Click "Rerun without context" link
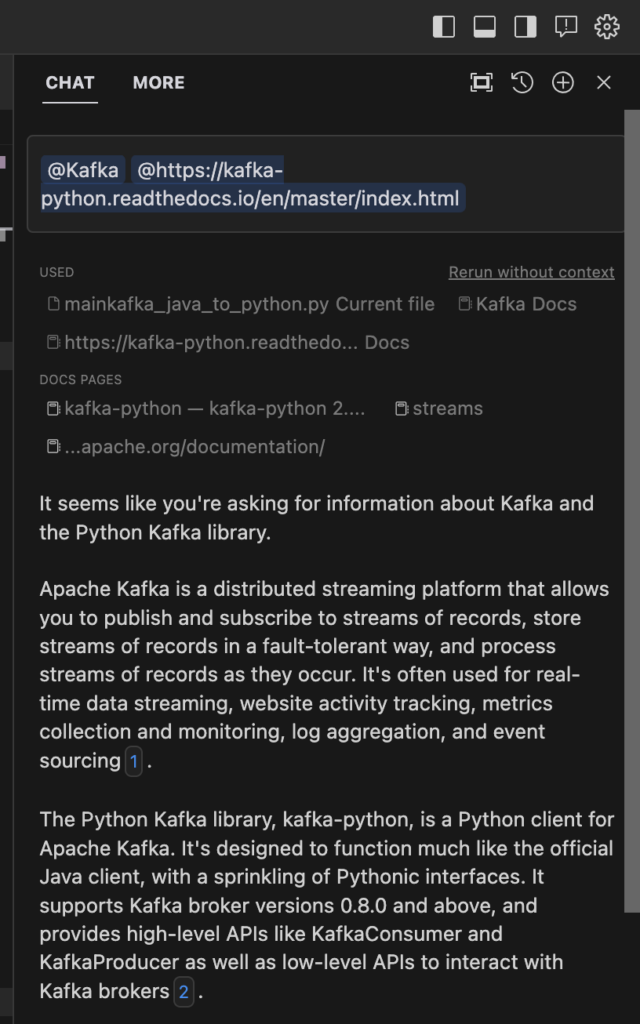 coord(531,272)
